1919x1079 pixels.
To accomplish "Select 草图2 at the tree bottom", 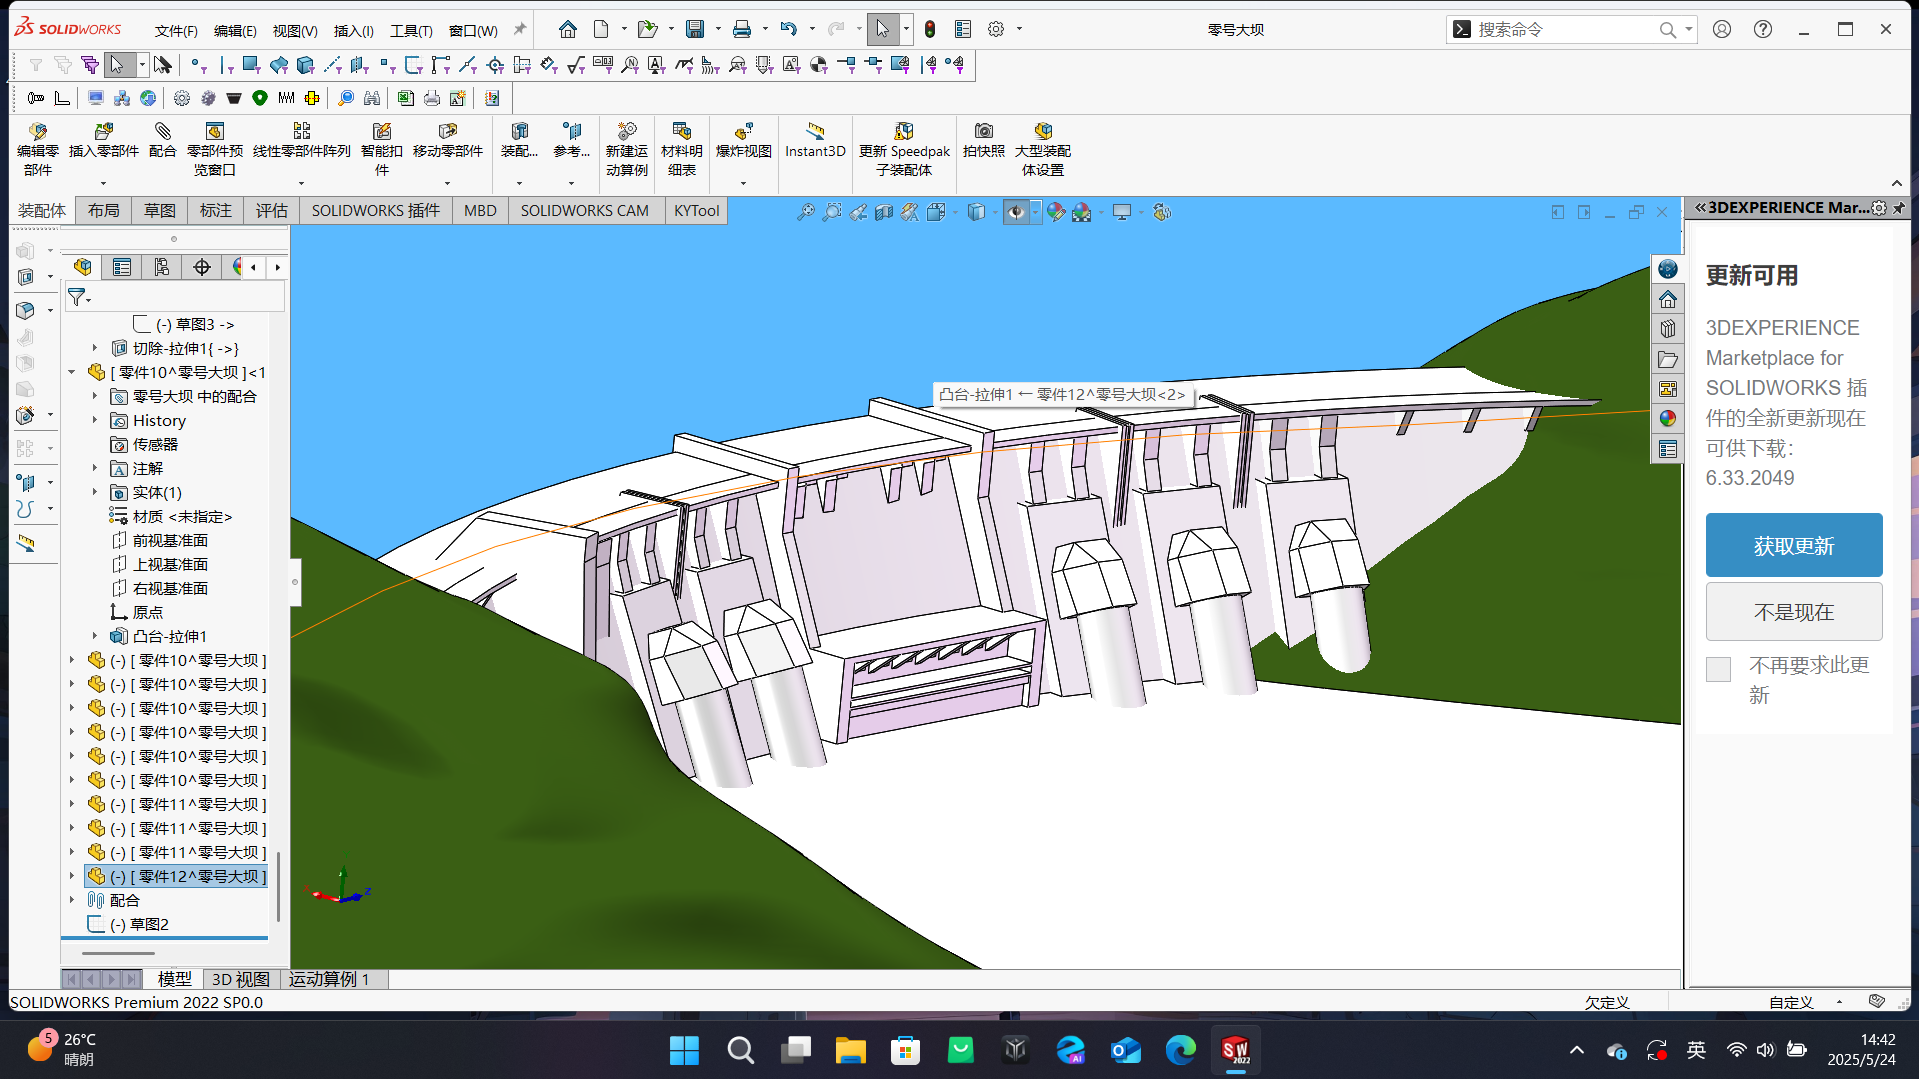I will (149, 924).
